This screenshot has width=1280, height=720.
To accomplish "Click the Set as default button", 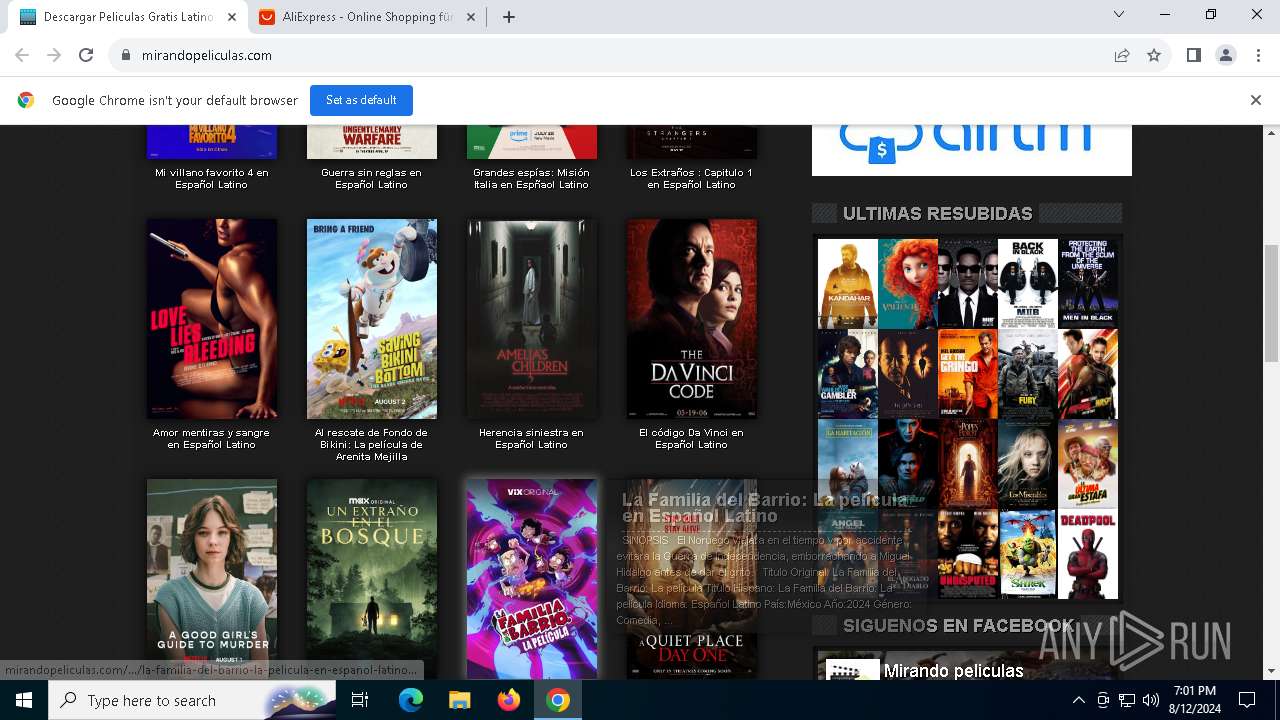I will (x=361, y=100).
